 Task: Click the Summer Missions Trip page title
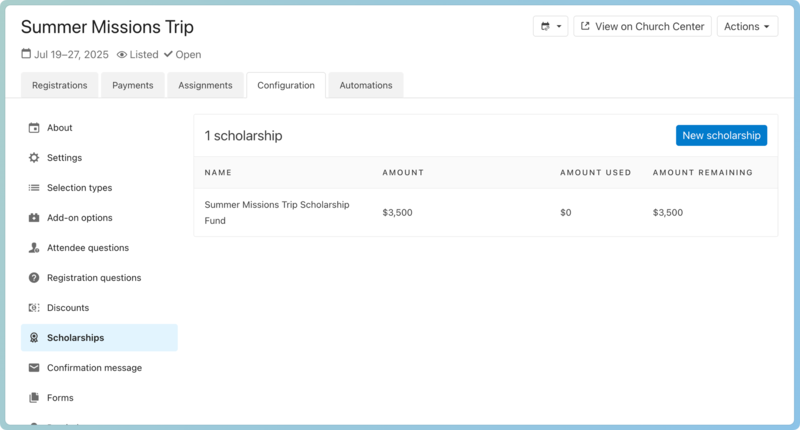pyautogui.click(x=107, y=27)
